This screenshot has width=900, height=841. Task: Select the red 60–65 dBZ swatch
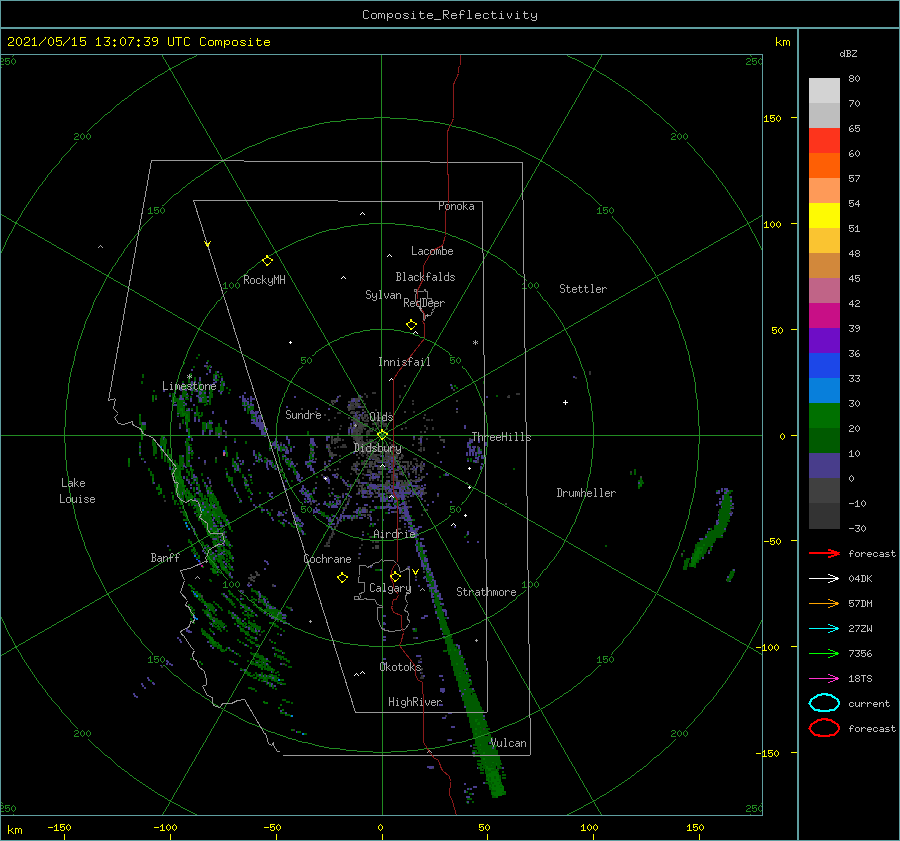point(824,141)
